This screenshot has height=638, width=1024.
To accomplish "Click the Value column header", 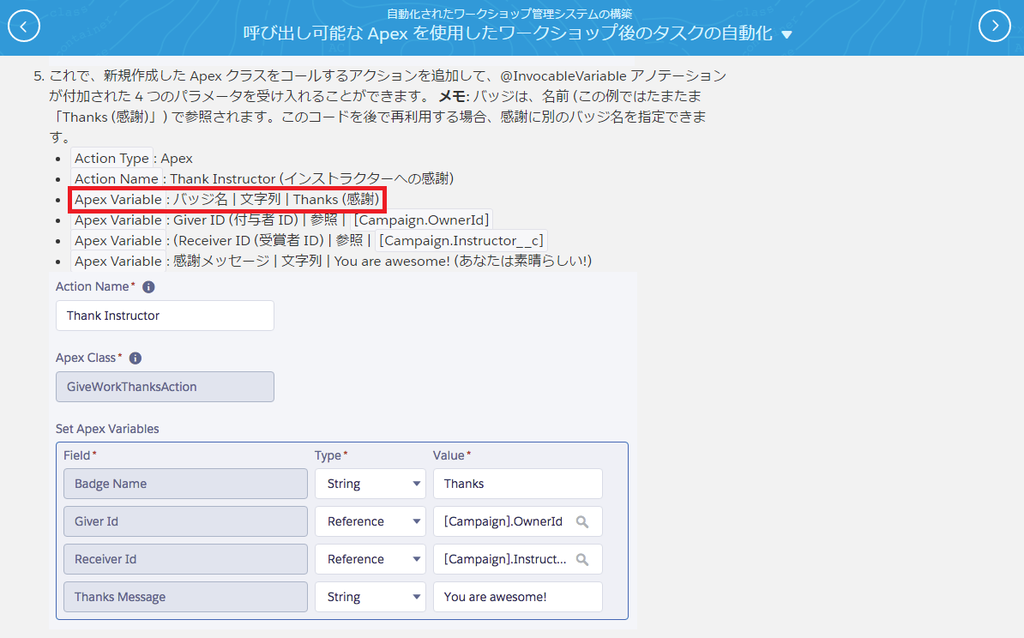I will pos(451,455).
